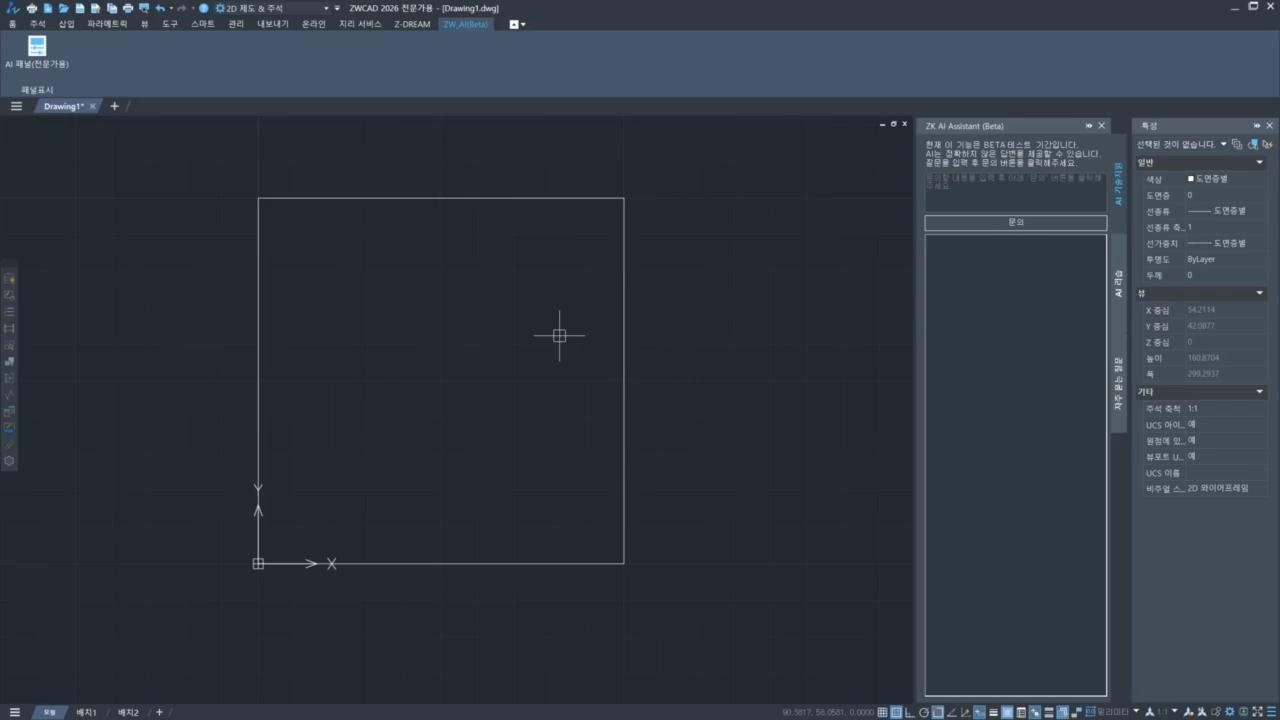The image size is (1280, 720).
Task: Add a new layout with plus button
Action: tap(159, 712)
